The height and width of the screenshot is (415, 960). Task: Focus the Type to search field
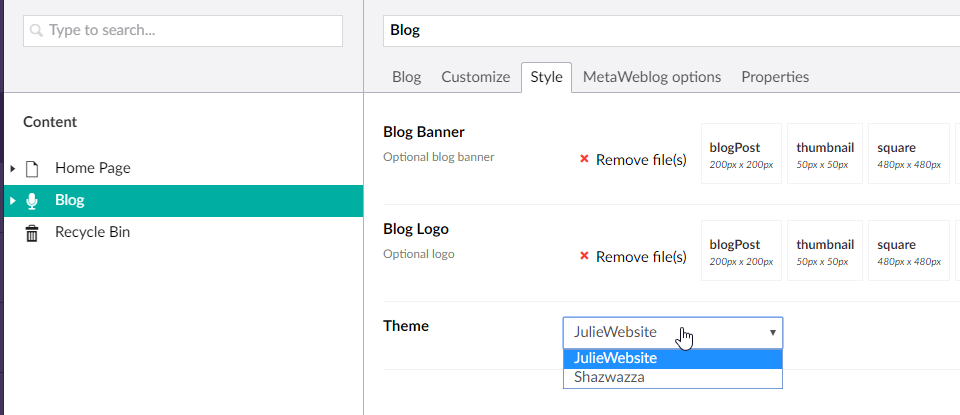coord(182,31)
